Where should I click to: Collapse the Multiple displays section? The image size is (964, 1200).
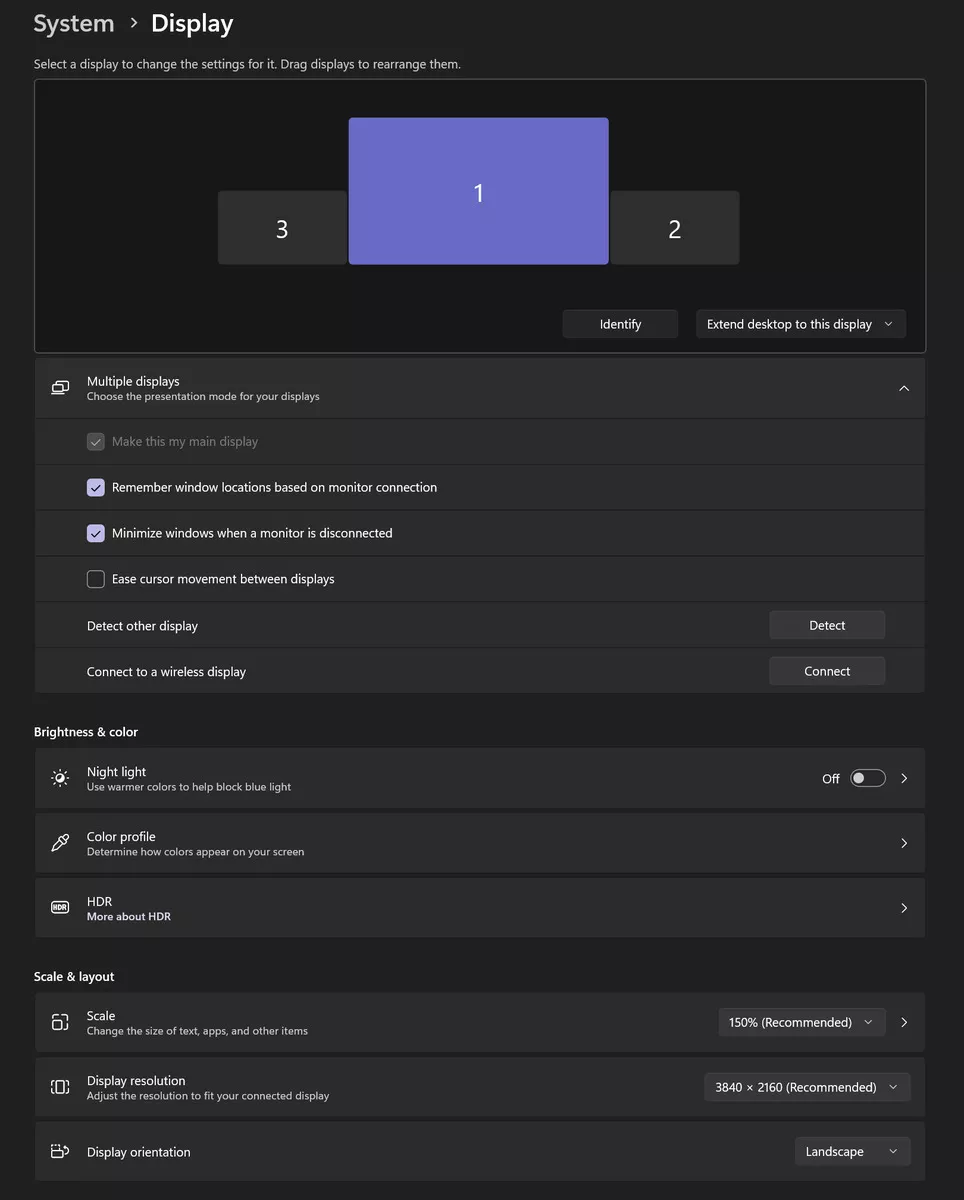[904, 388]
